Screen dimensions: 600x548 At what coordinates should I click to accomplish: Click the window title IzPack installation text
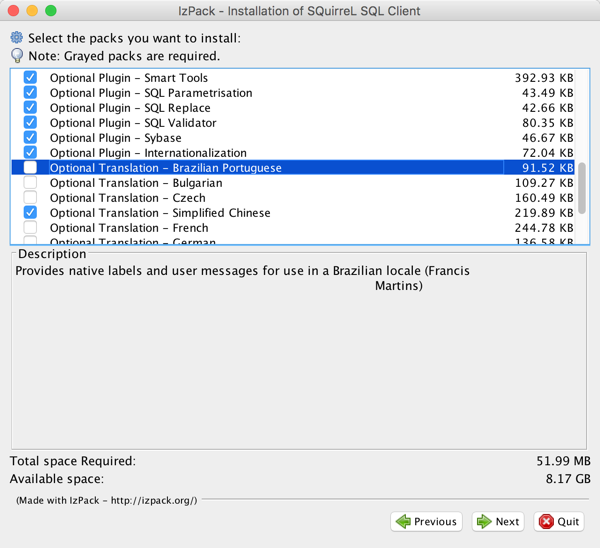point(299,11)
